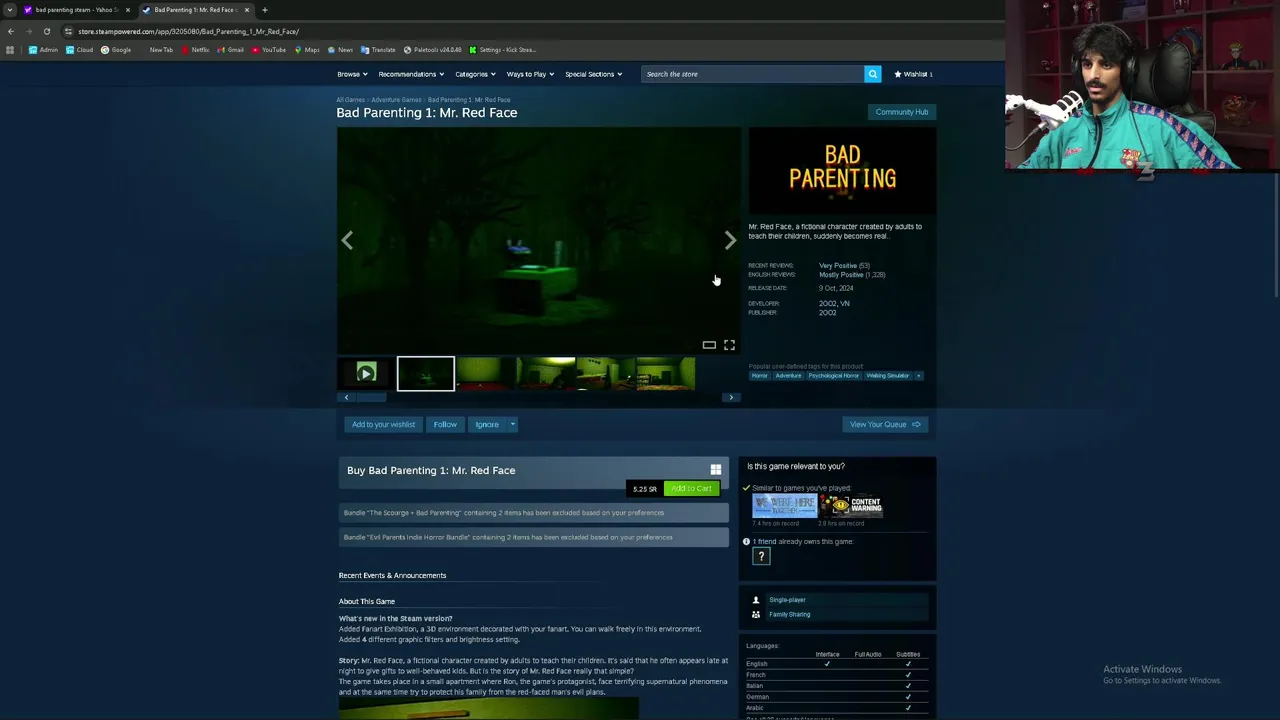Expand the Special Sections menu
1280x720 pixels.
(593, 74)
